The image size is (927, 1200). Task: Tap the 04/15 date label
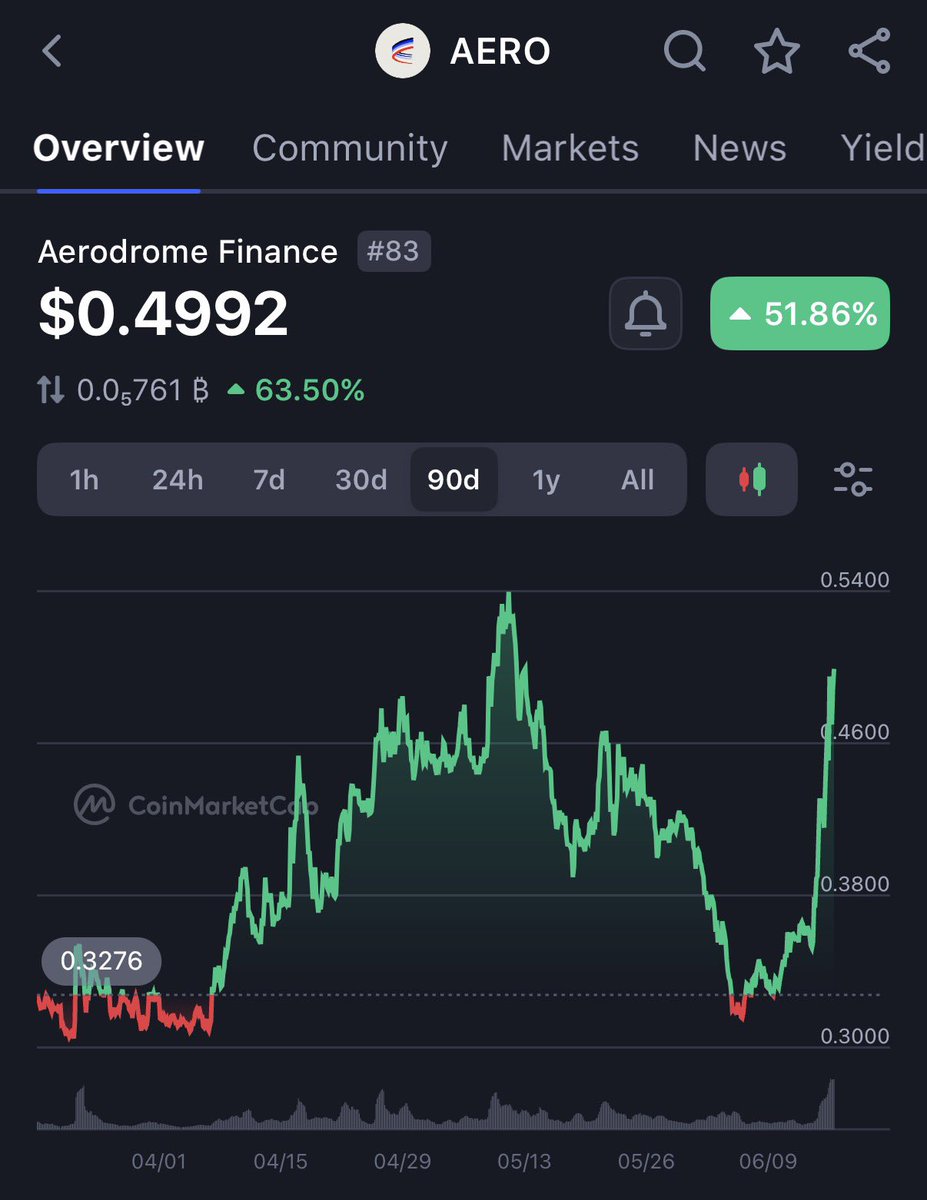281,1161
